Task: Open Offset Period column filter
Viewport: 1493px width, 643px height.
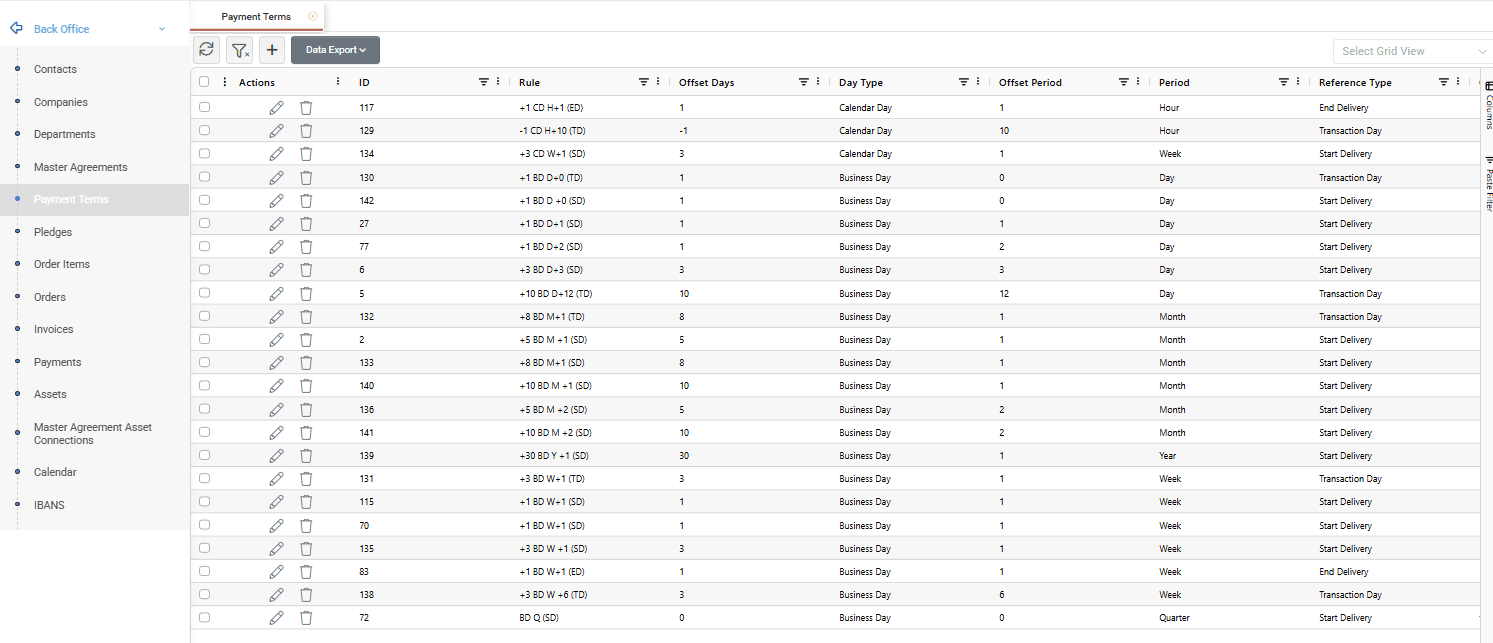Action: pos(1124,82)
